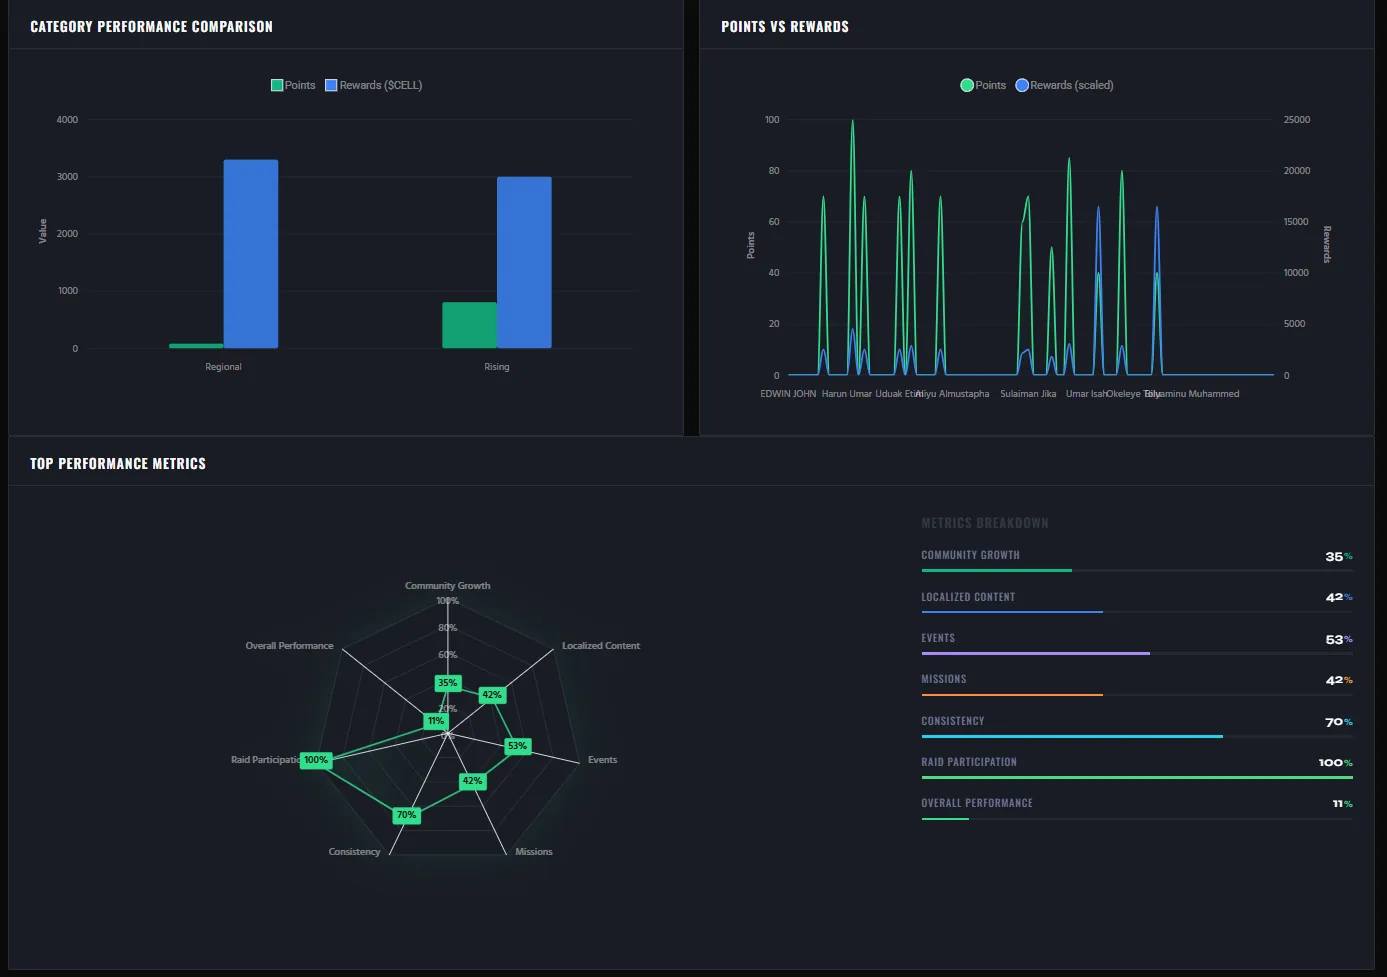This screenshot has width=1387, height=977.
Task: Click the Consistency radar axis label
Action: (354, 852)
